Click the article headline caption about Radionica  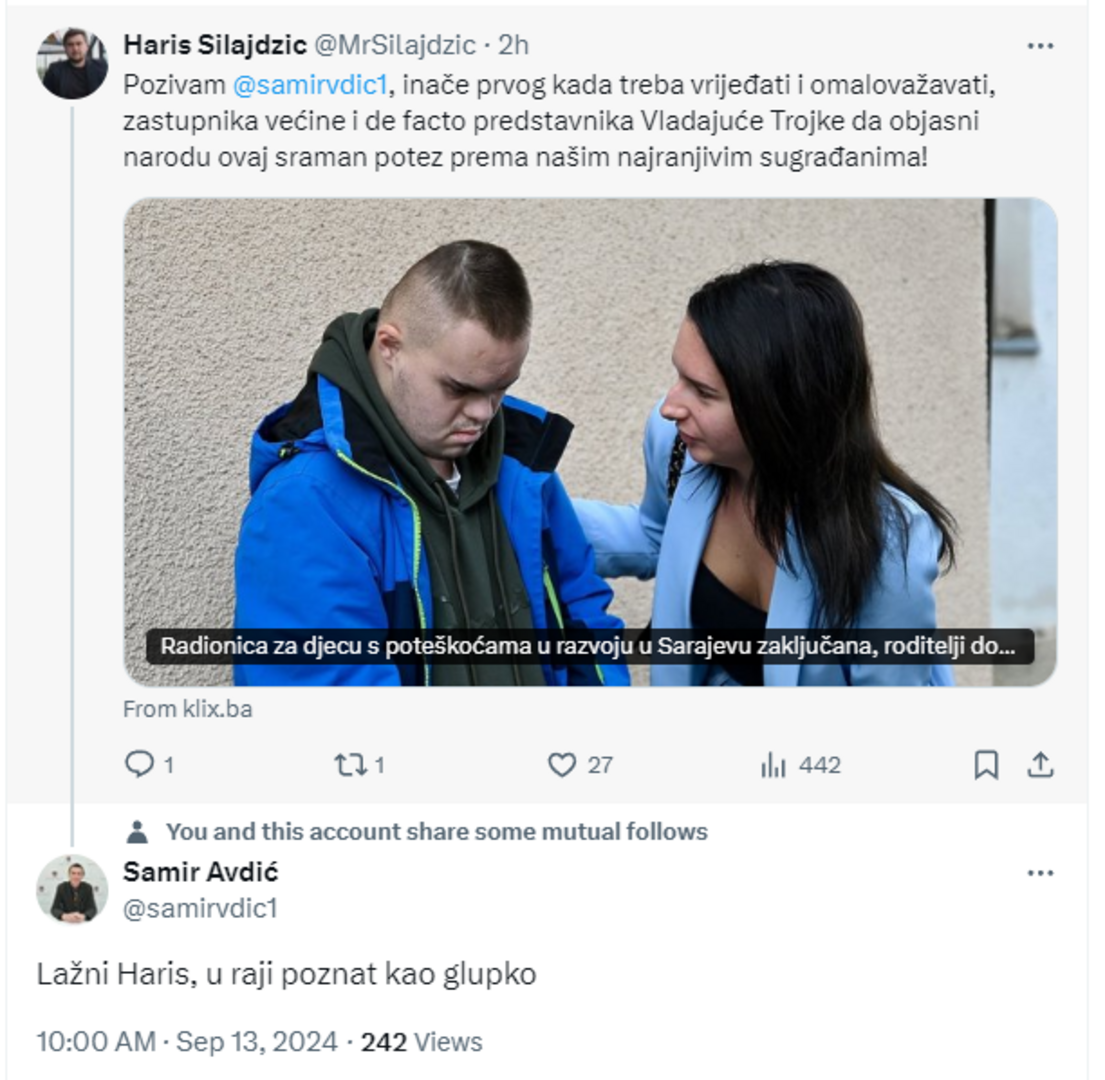590,646
